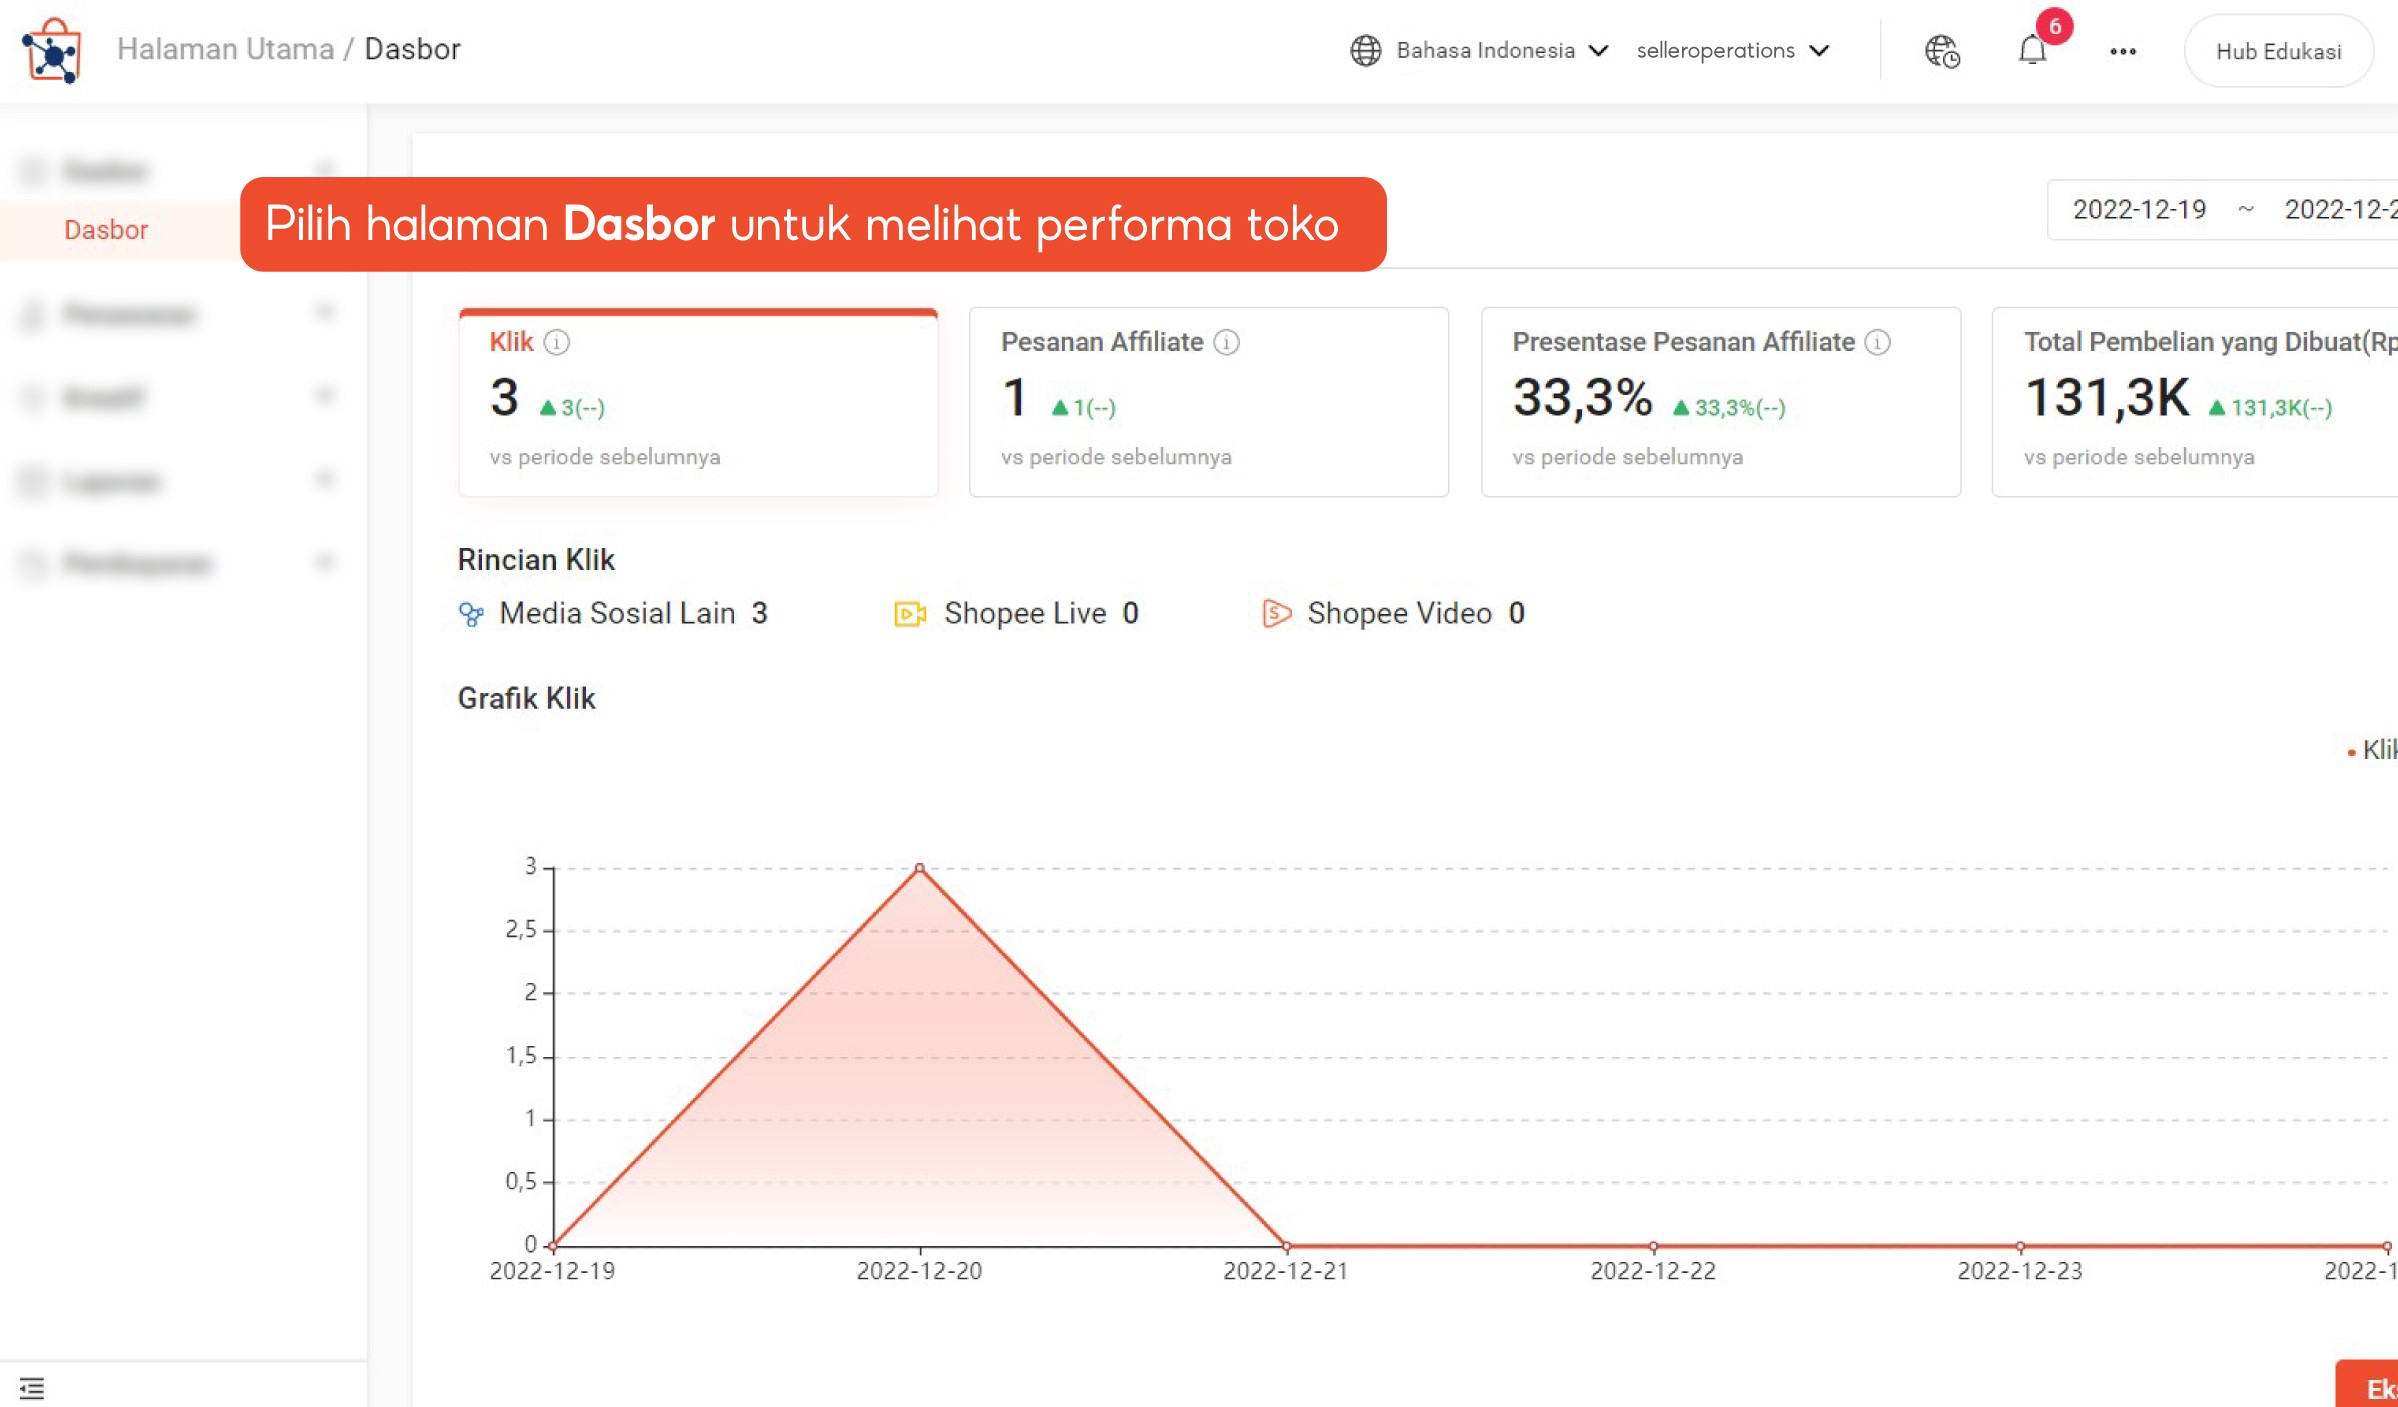The image size is (2398, 1407).
Task: Select the Klik metric card
Action: (698, 402)
